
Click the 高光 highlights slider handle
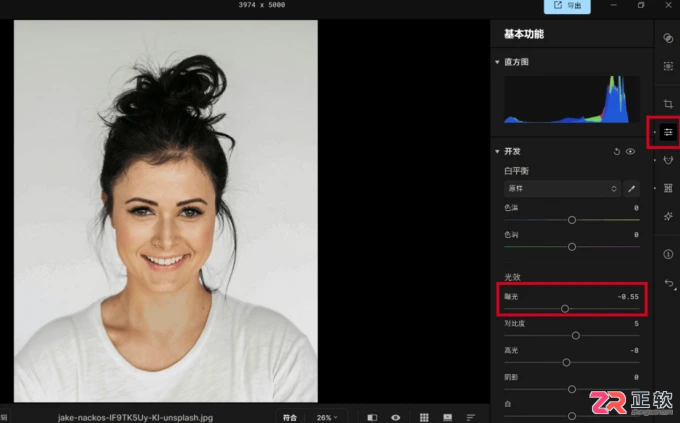566,362
